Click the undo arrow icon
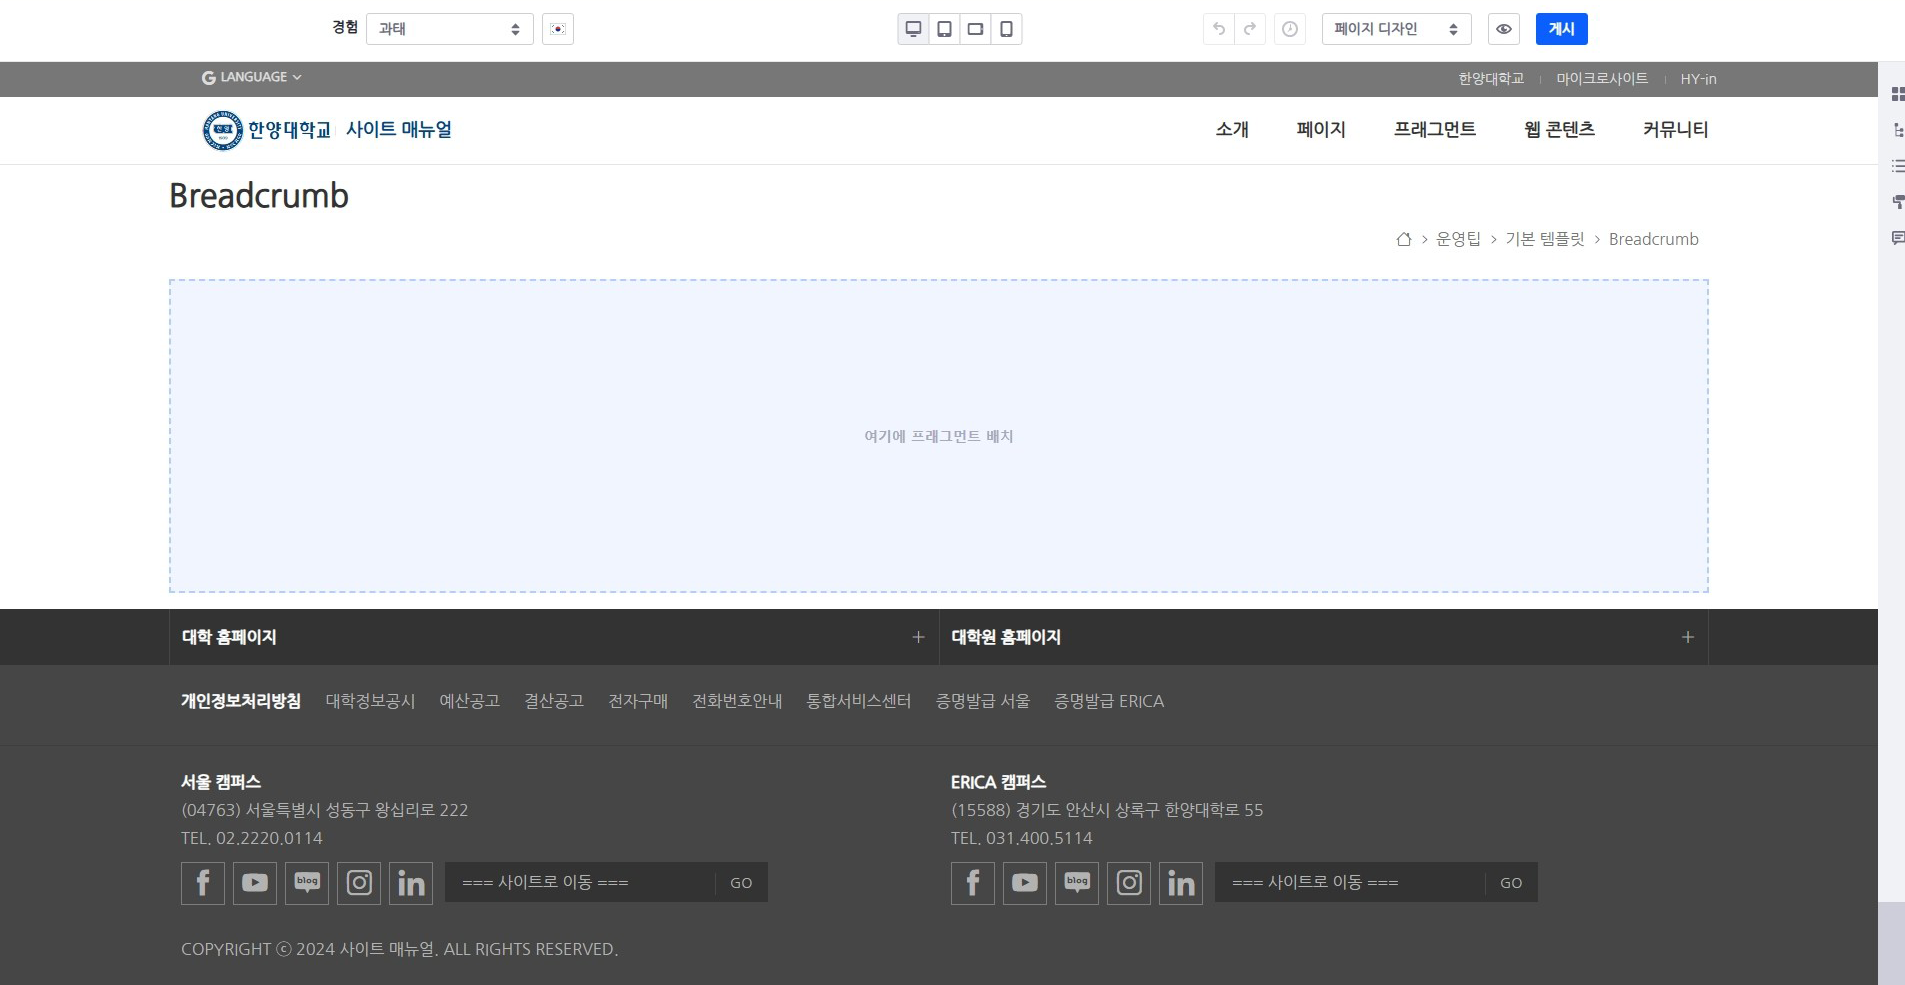Screen dimensions: 1905x985 [1218, 29]
